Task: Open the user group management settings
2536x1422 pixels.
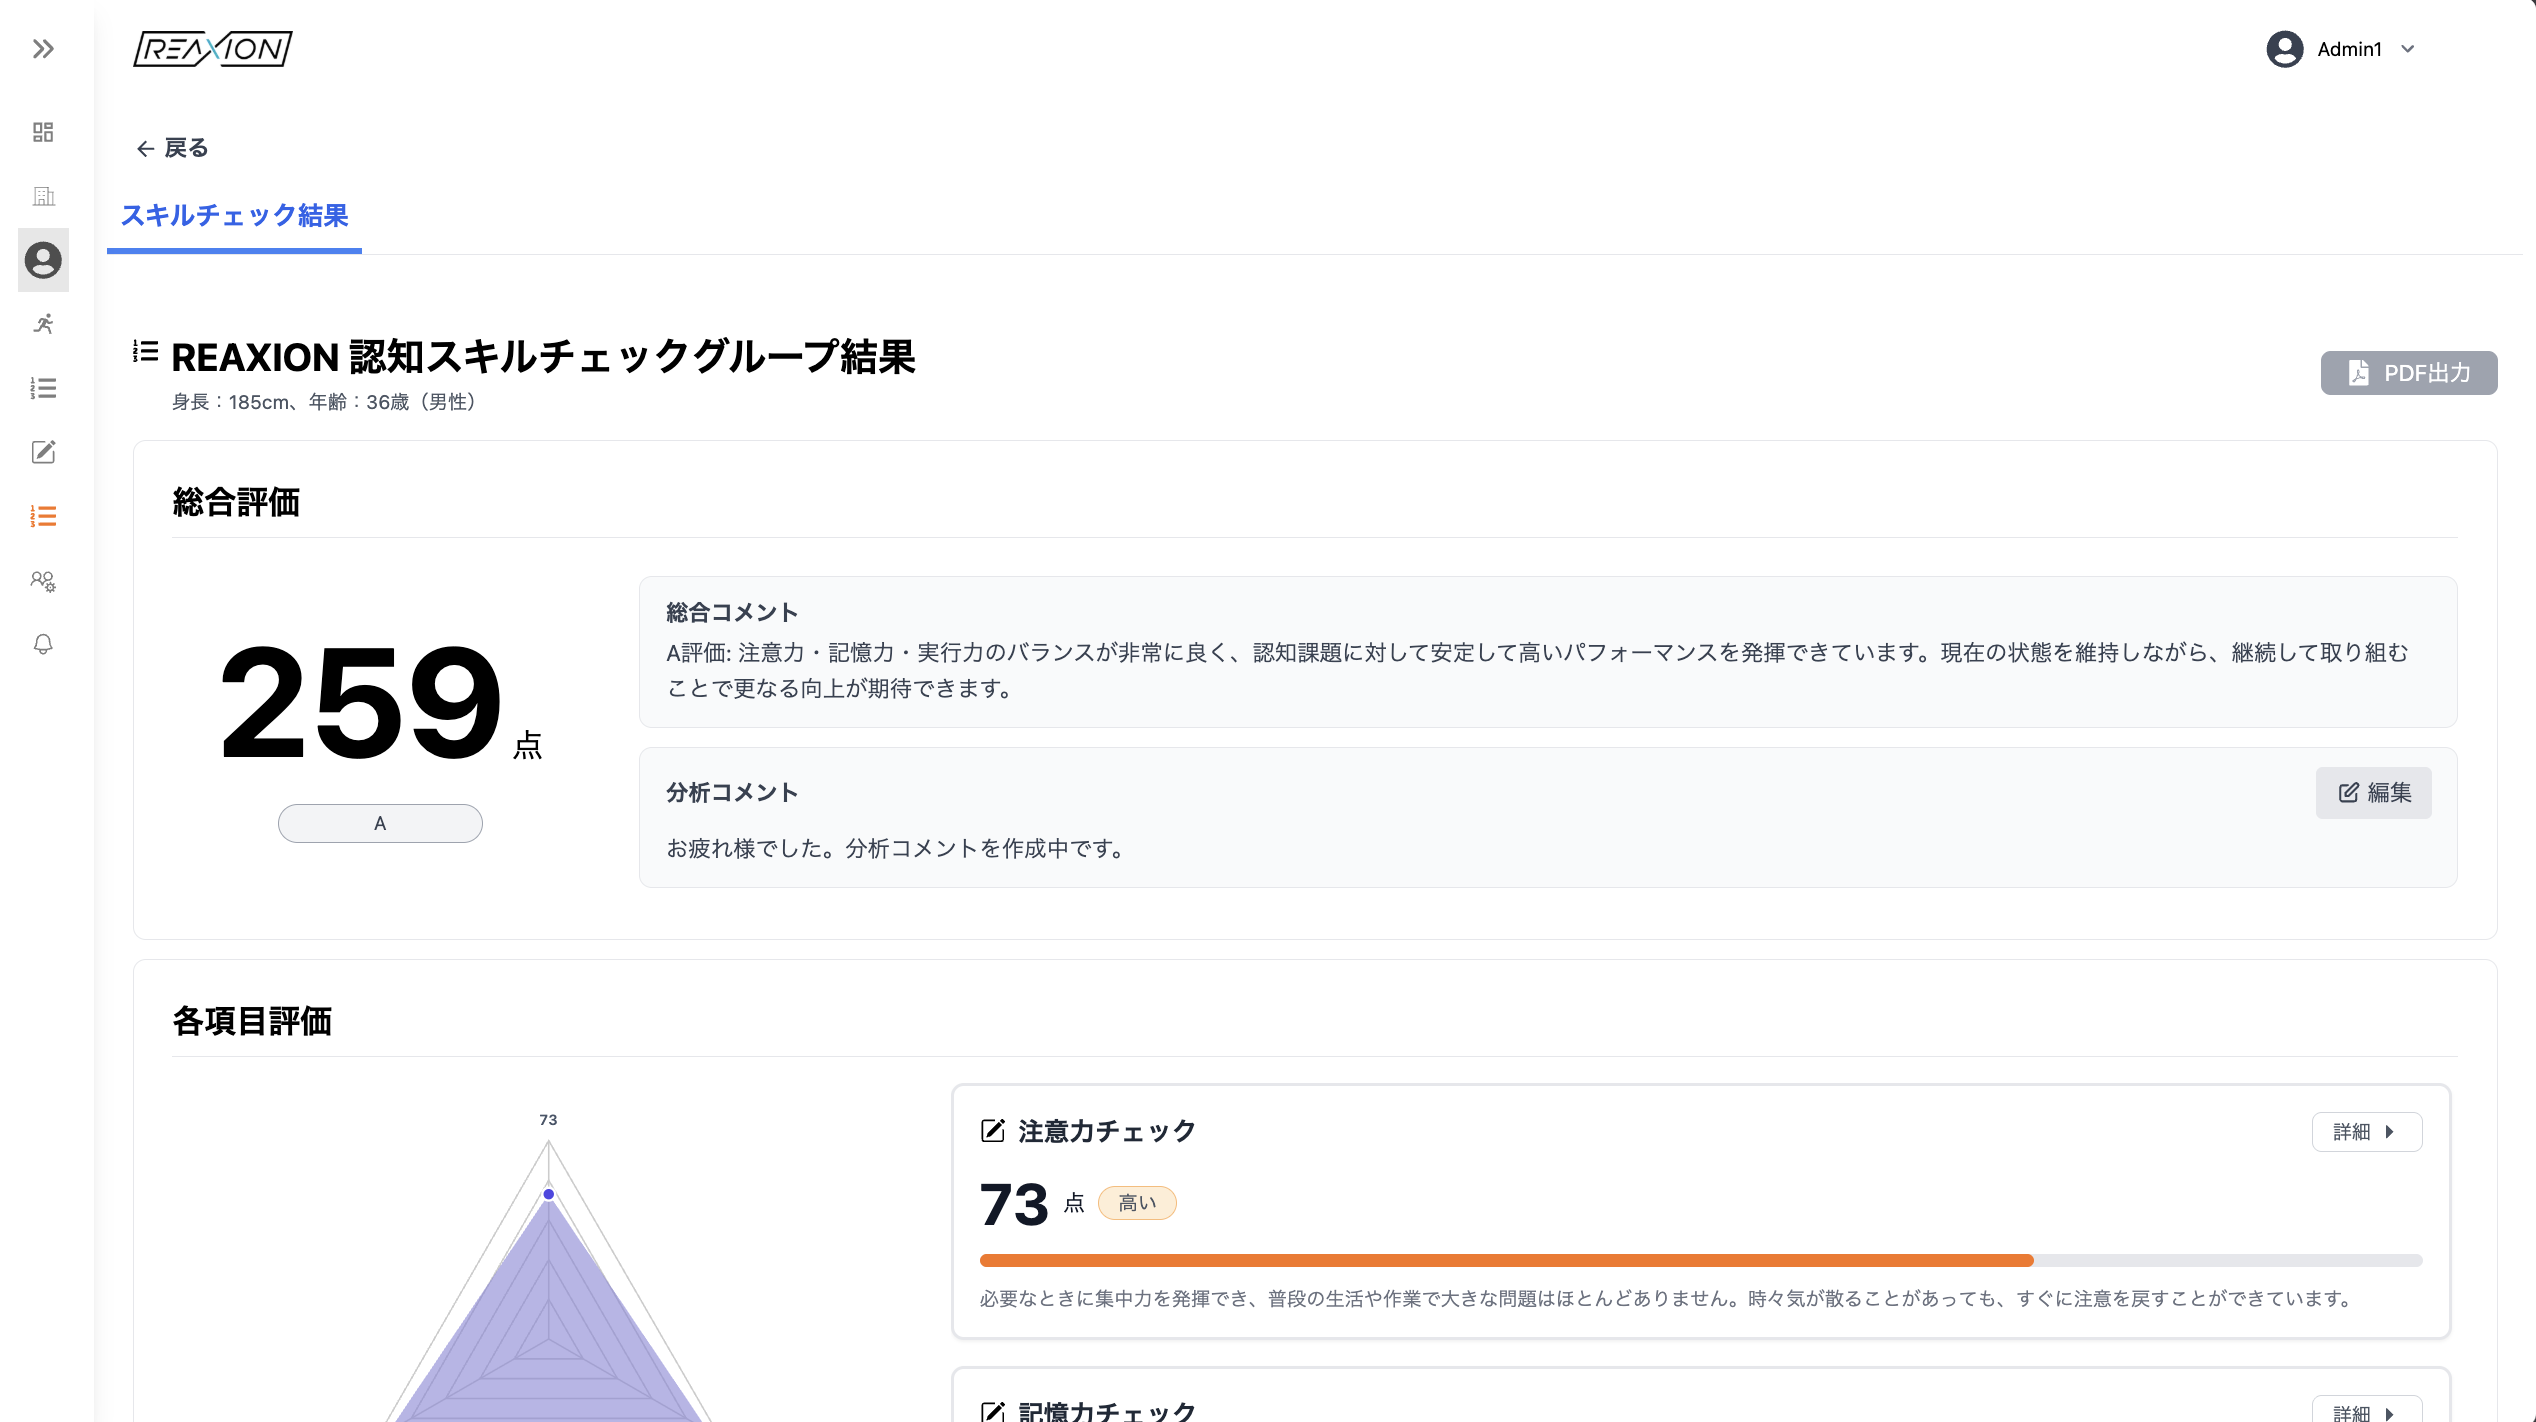Action: coord(42,582)
